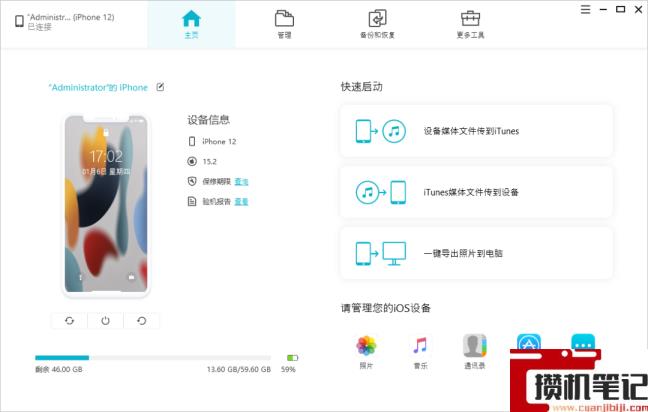The image size is (648, 412).
Task: Click the 59% battery text
Action: pyautogui.click(x=288, y=369)
